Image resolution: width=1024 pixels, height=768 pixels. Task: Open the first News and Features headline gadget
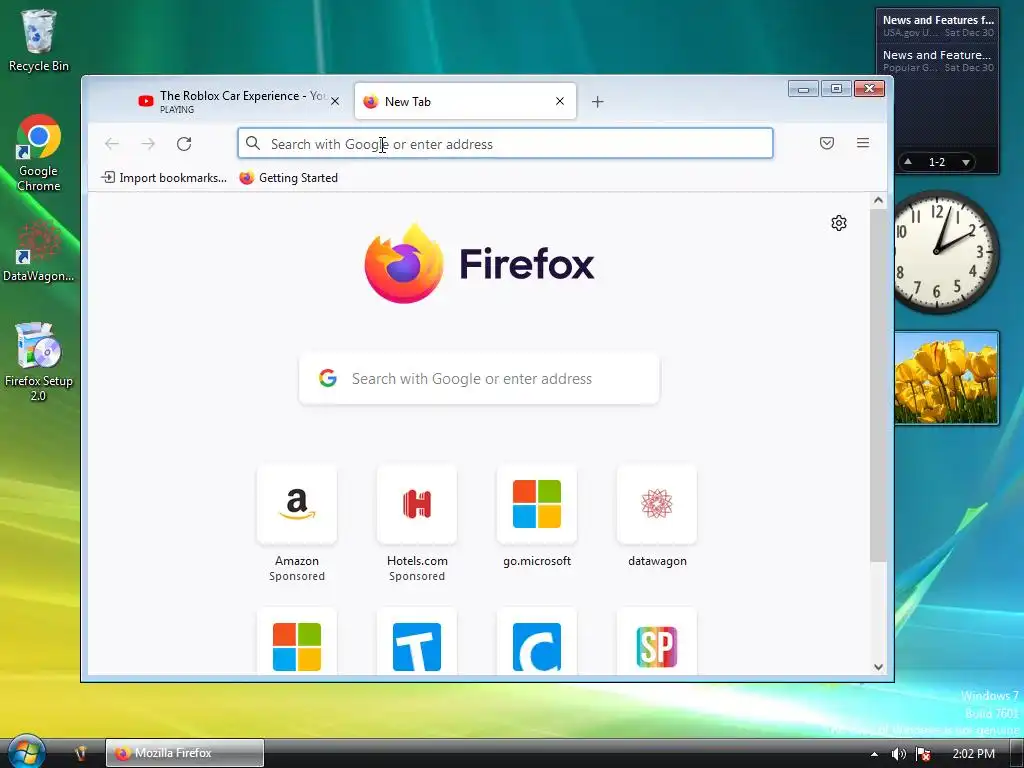(938, 25)
